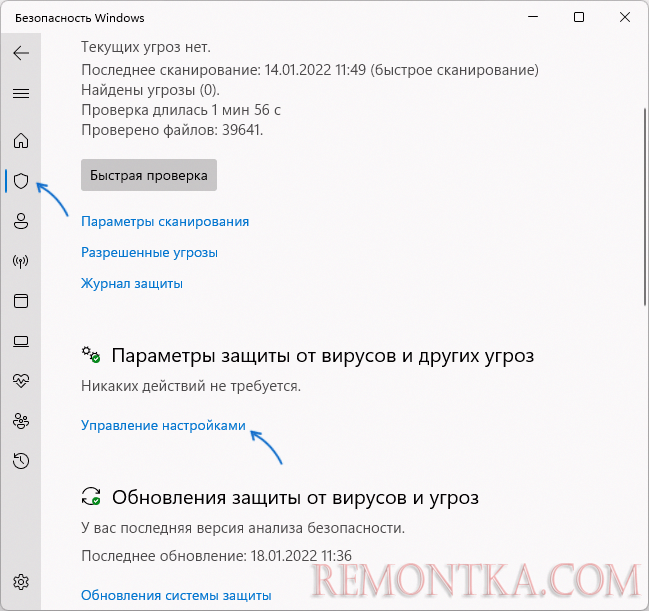Minimize the Безопасность Windows window
The height and width of the screenshot is (611, 649).
coord(533,17)
